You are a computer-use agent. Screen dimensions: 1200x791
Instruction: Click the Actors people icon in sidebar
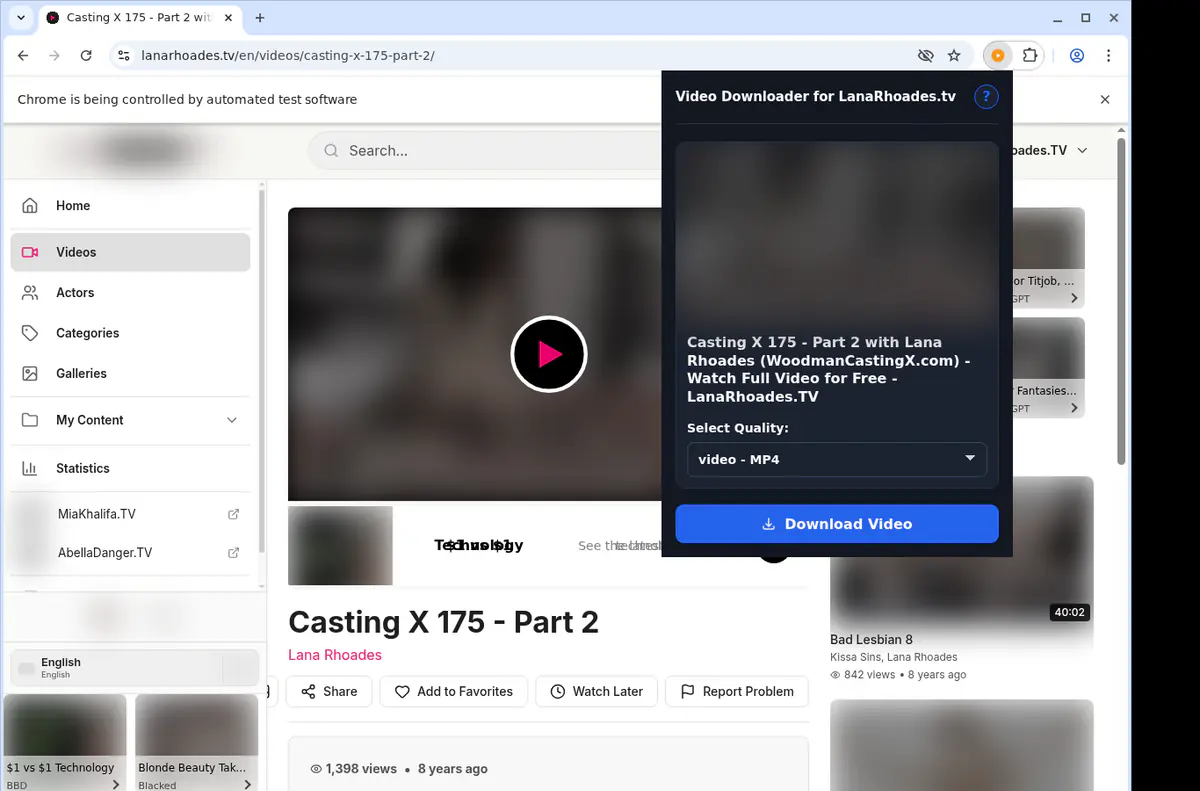[x=30, y=293]
